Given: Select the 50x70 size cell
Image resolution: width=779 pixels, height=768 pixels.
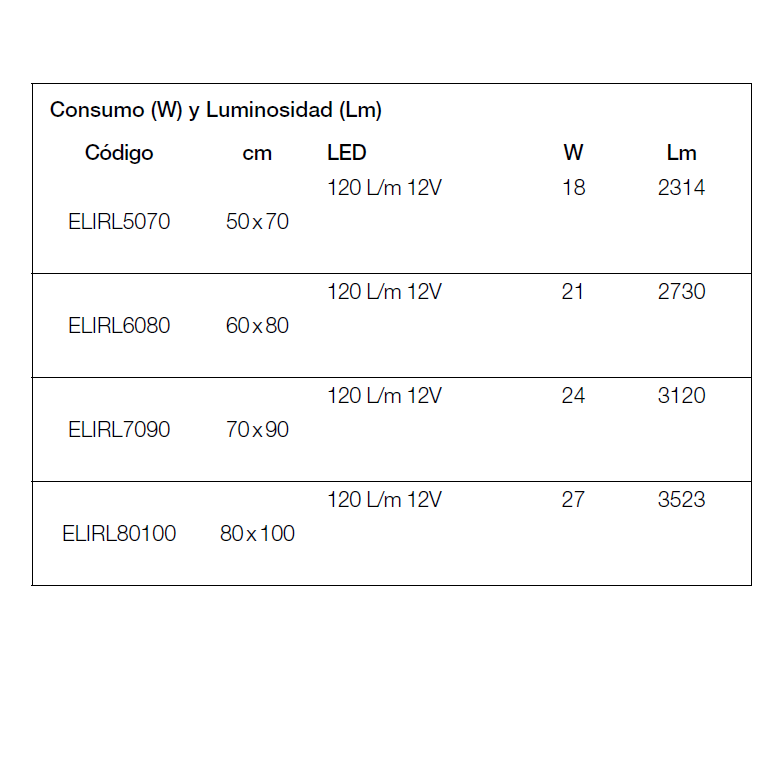Looking at the screenshot, I should point(257,222).
